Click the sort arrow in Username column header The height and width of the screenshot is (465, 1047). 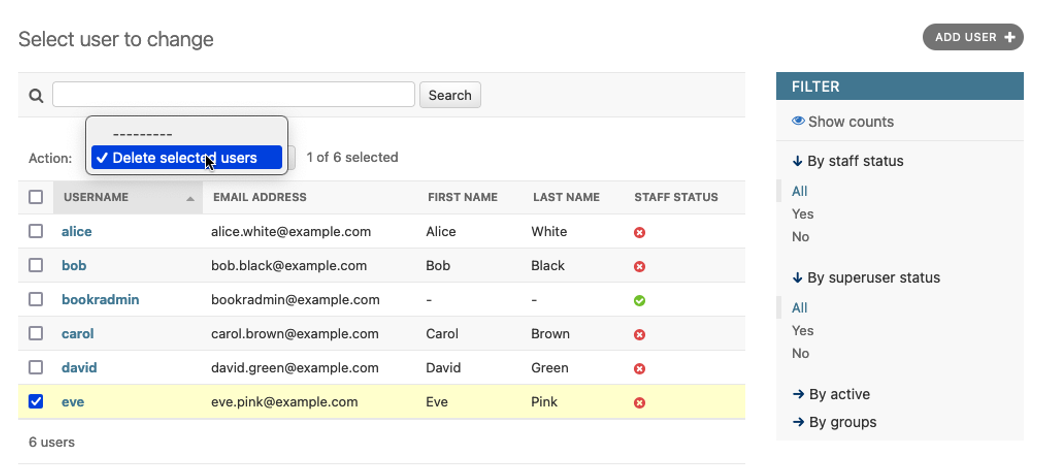[190, 199]
